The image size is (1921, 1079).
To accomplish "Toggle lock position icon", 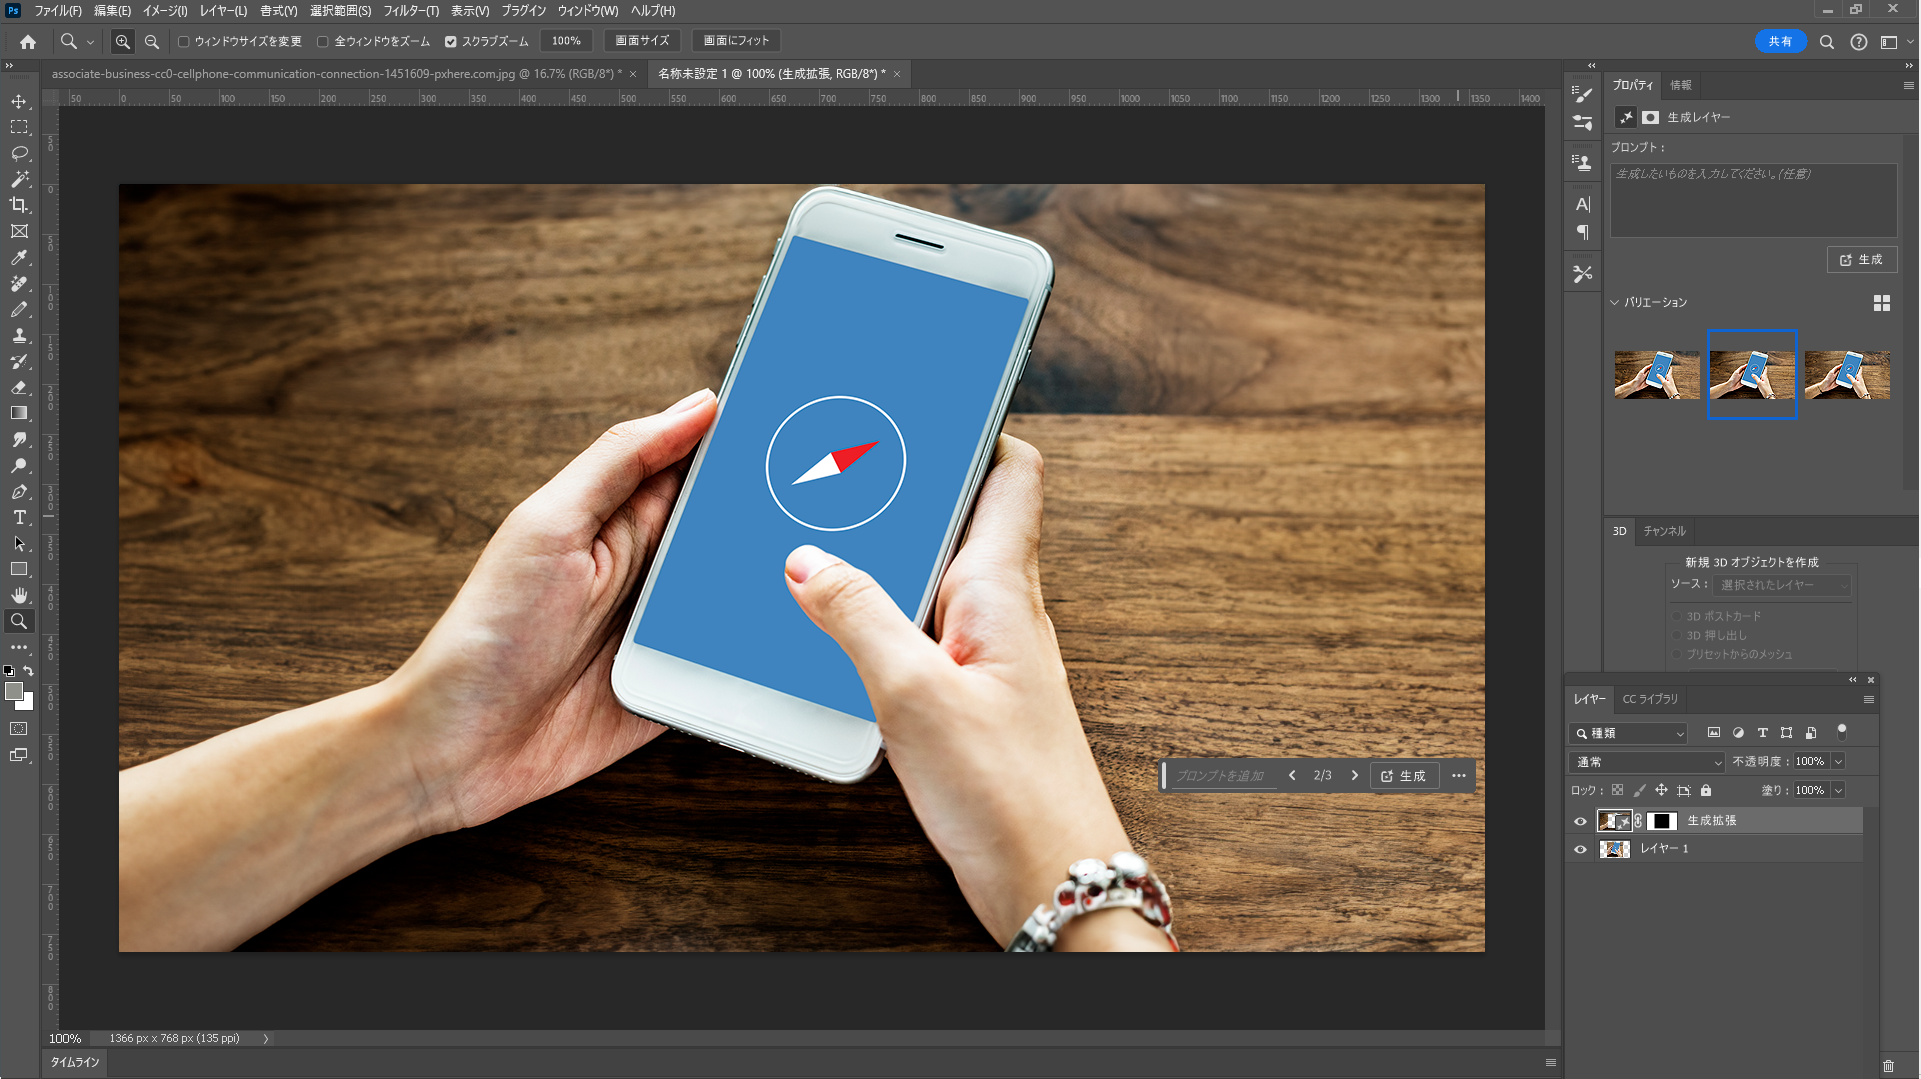I will point(1661,790).
